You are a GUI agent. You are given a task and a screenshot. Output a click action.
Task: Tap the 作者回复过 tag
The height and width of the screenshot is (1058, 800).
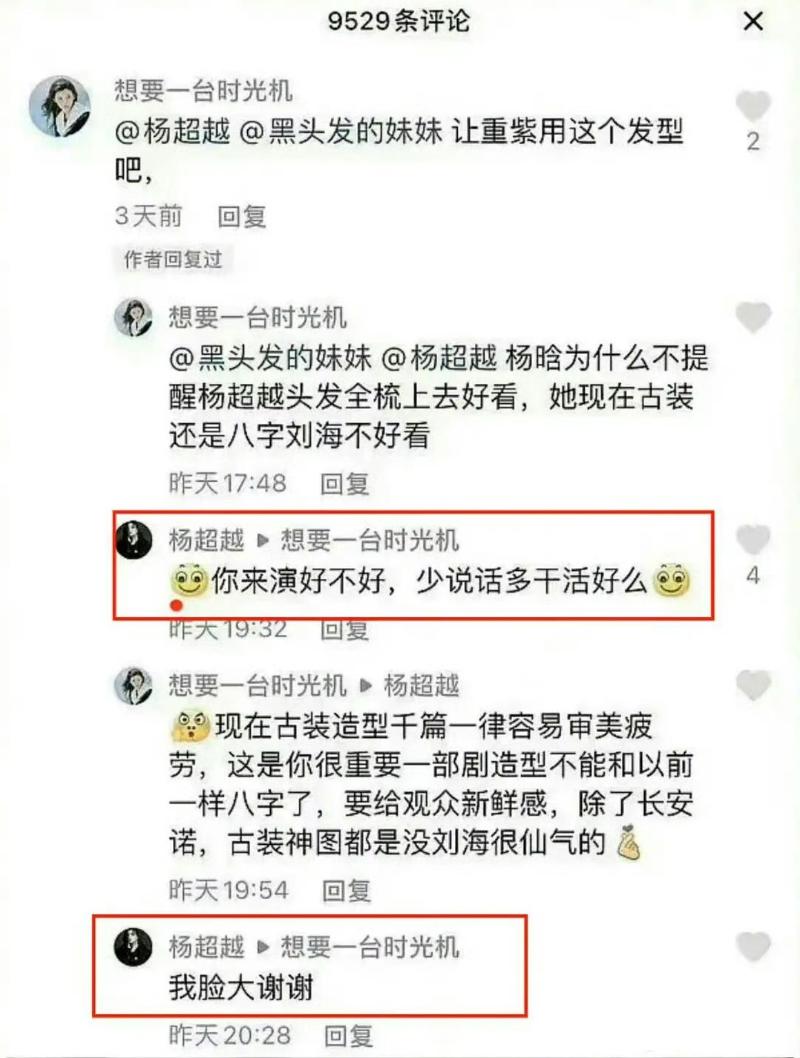173,259
